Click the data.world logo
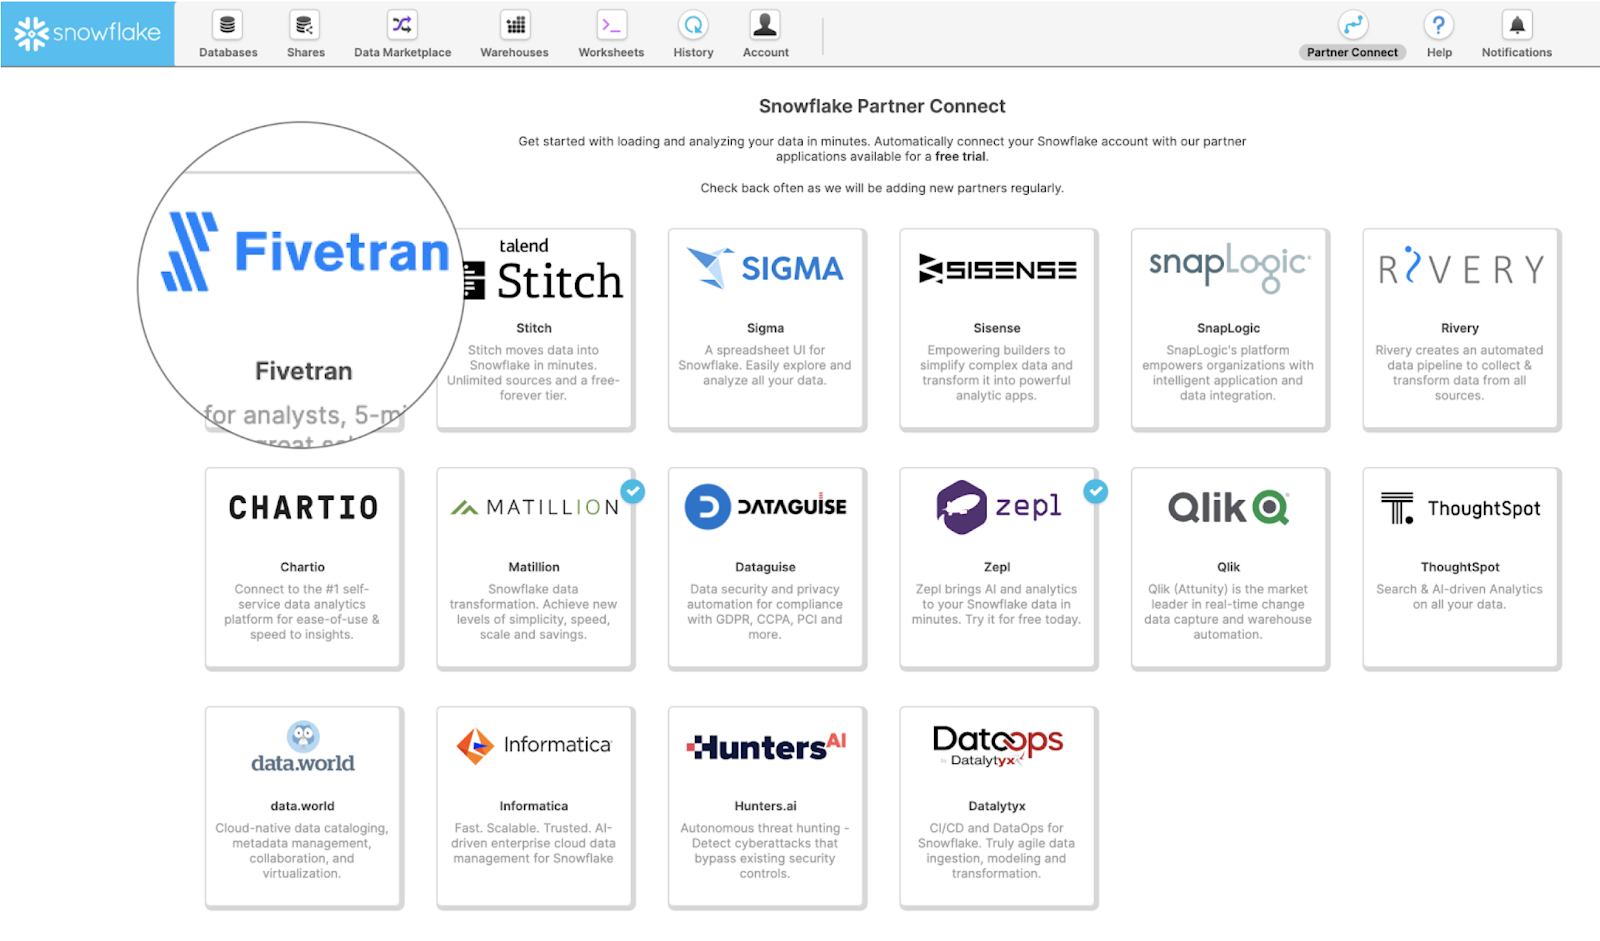The image size is (1600, 941). click(303, 748)
